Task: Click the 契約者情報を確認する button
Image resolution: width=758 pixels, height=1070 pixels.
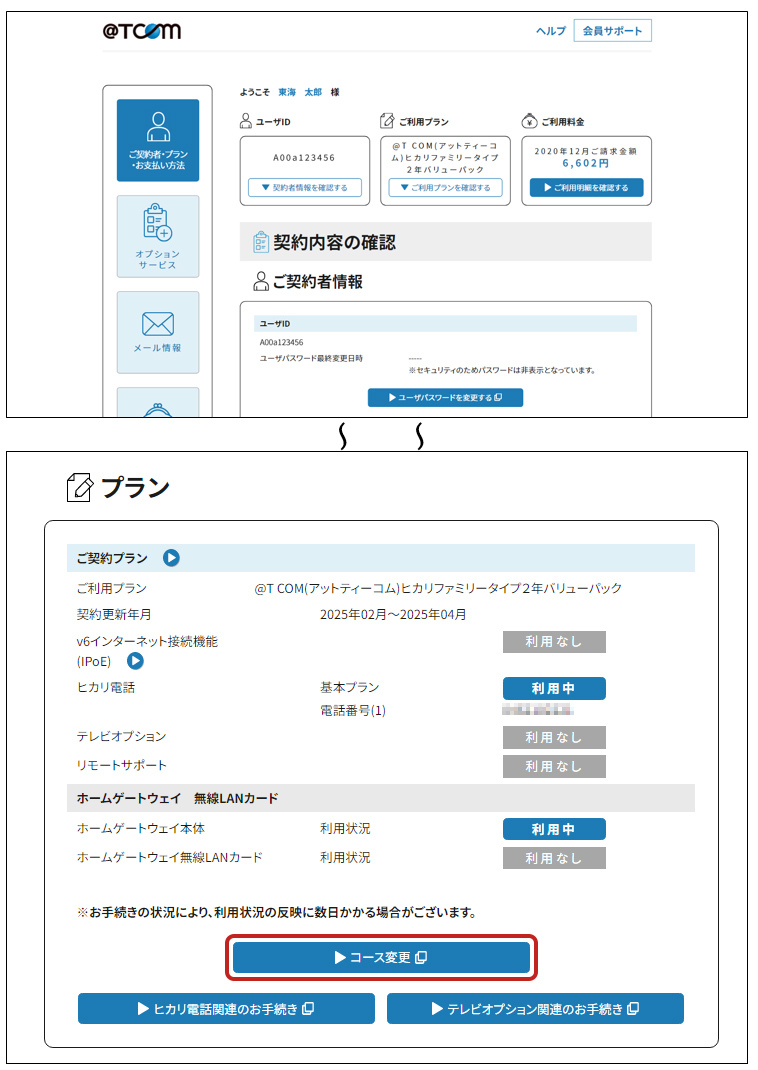Action: coord(304,188)
